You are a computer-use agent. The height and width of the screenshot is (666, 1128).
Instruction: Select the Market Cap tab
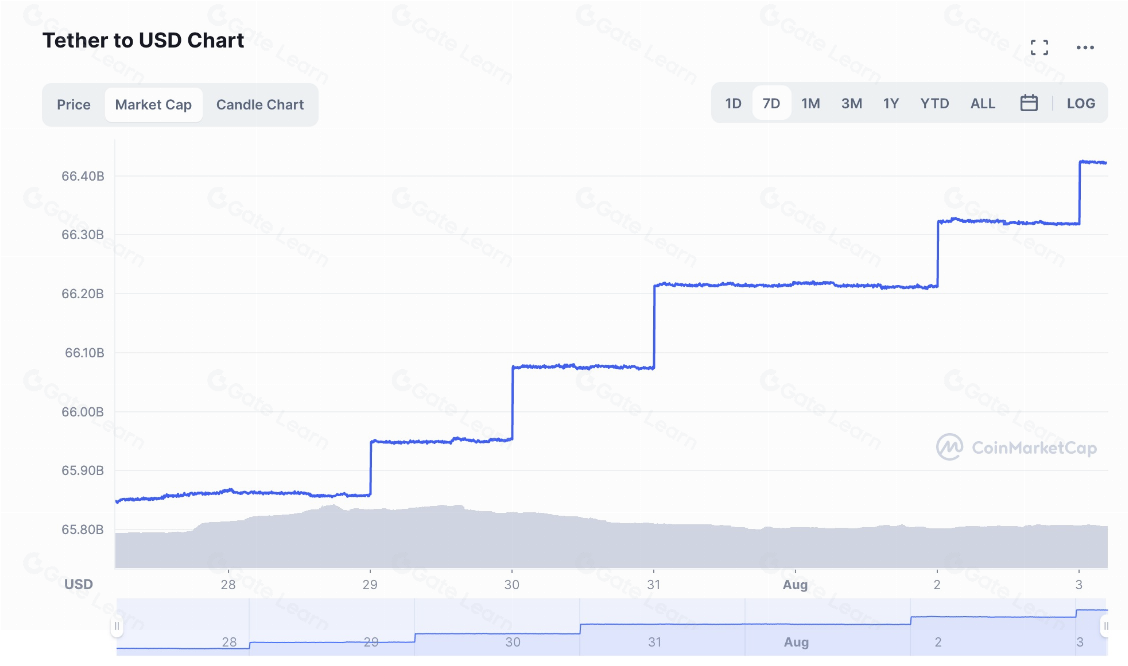(x=153, y=104)
